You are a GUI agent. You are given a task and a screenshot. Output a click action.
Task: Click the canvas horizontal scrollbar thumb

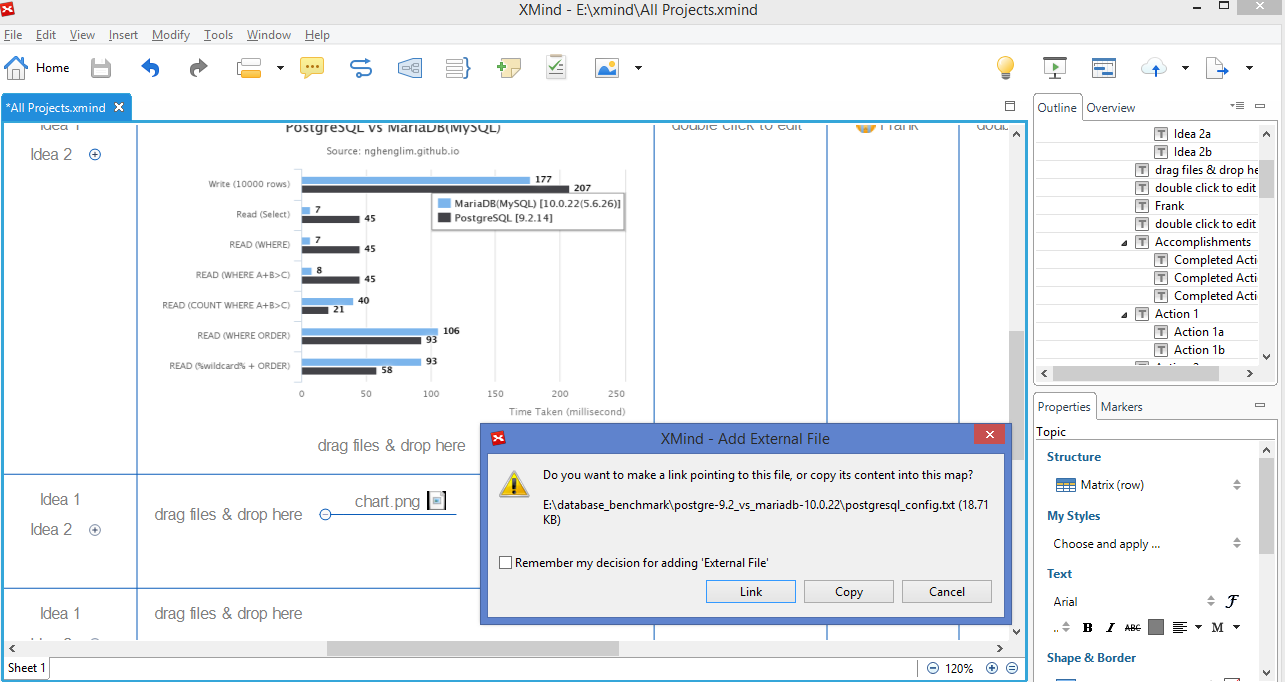473,648
